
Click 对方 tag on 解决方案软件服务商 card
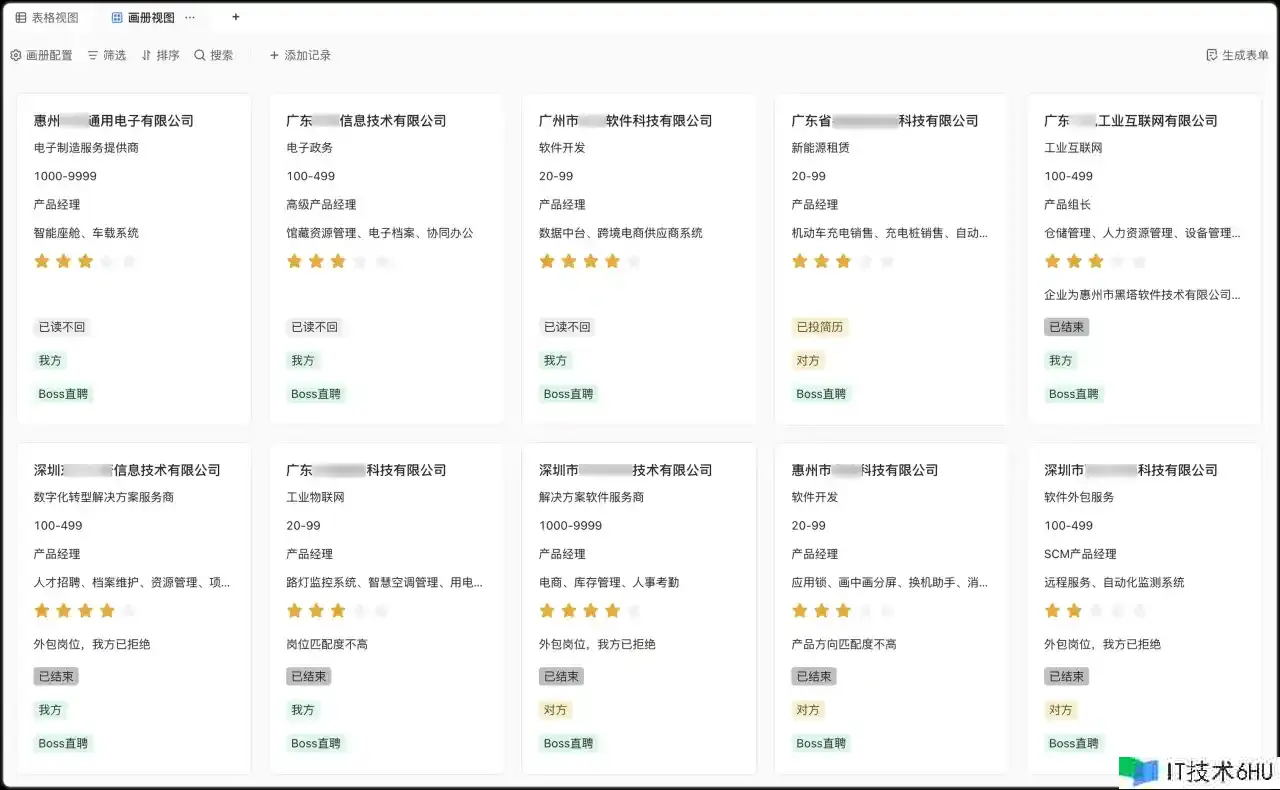point(555,710)
